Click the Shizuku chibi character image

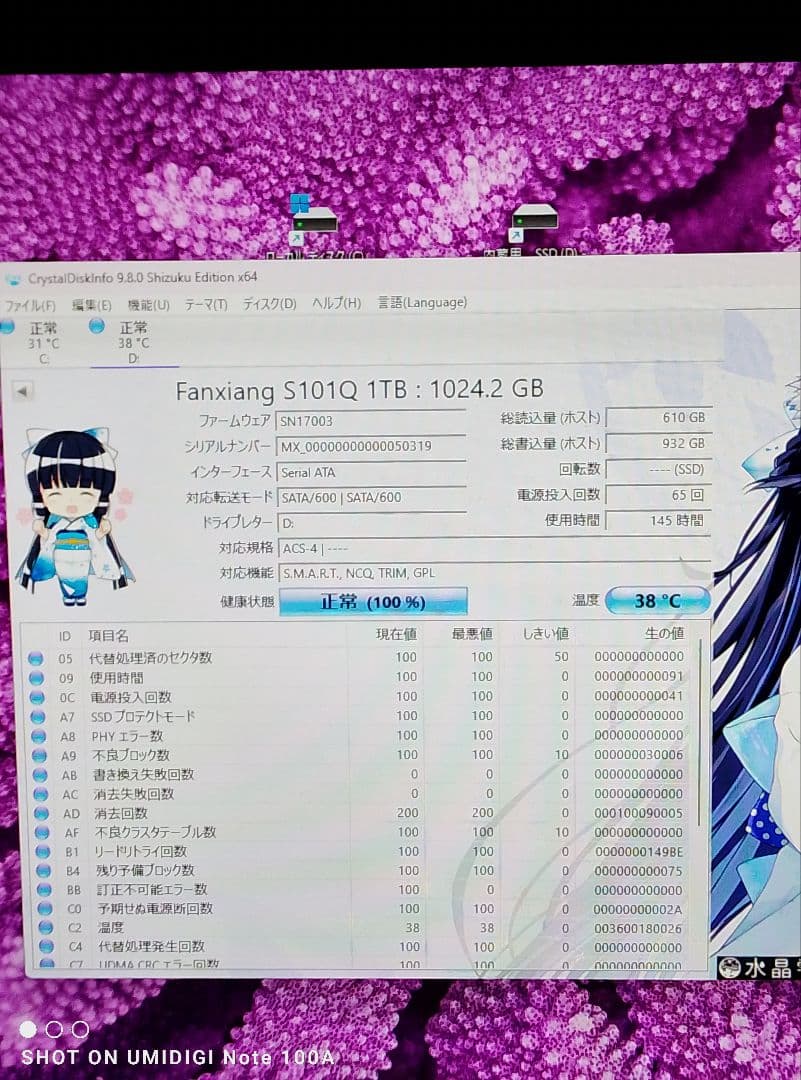coord(74,517)
